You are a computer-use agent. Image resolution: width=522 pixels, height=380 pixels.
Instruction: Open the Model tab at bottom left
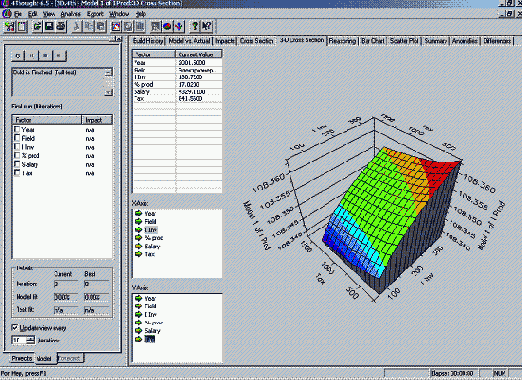click(45, 359)
